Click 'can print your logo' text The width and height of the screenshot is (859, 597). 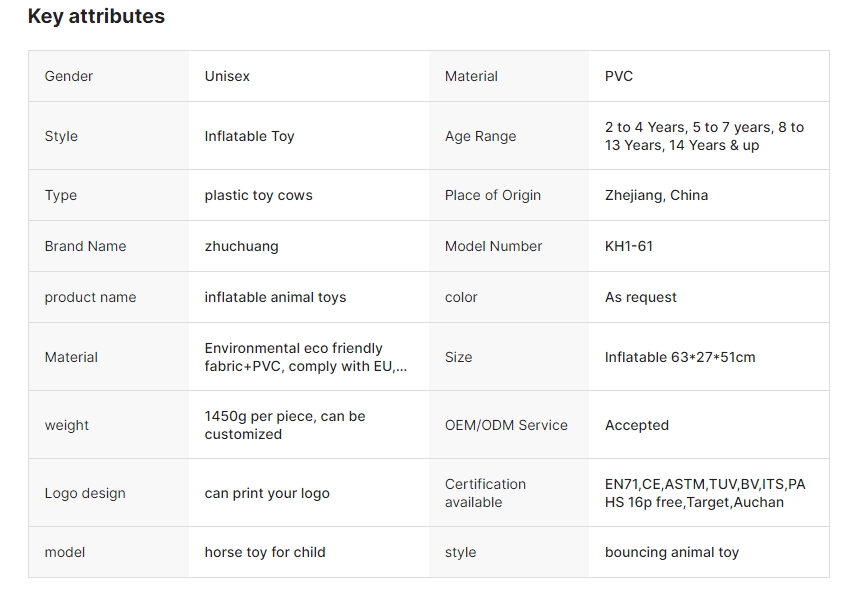(267, 493)
